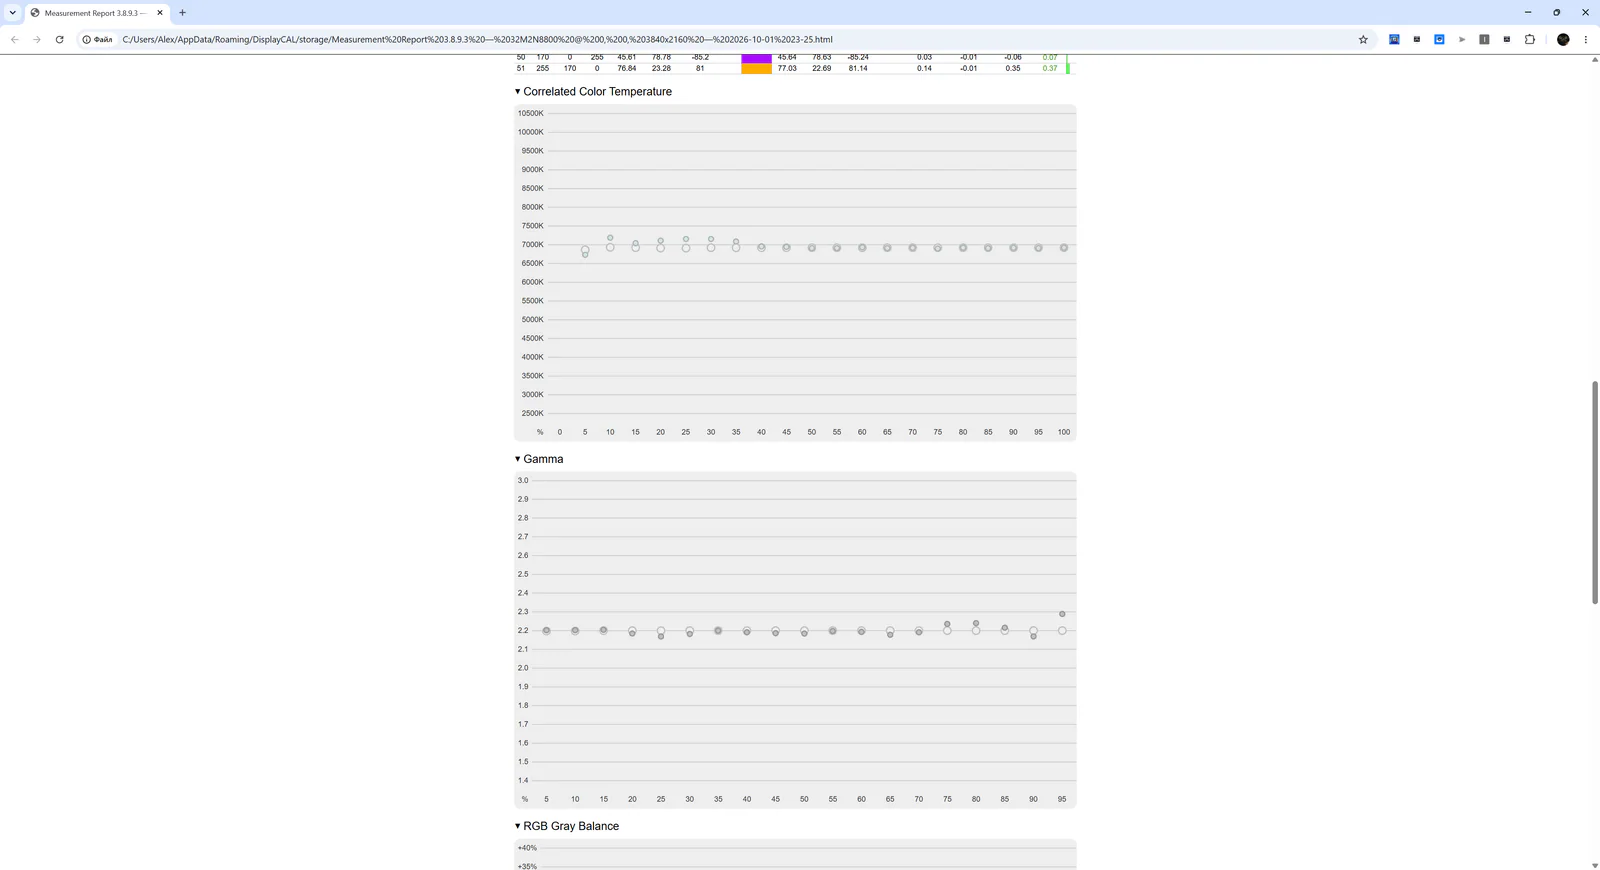Image resolution: width=1600 pixels, height=870 pixels.
Task: Open the tab search dropdown arrow
Action: (13, 13)
